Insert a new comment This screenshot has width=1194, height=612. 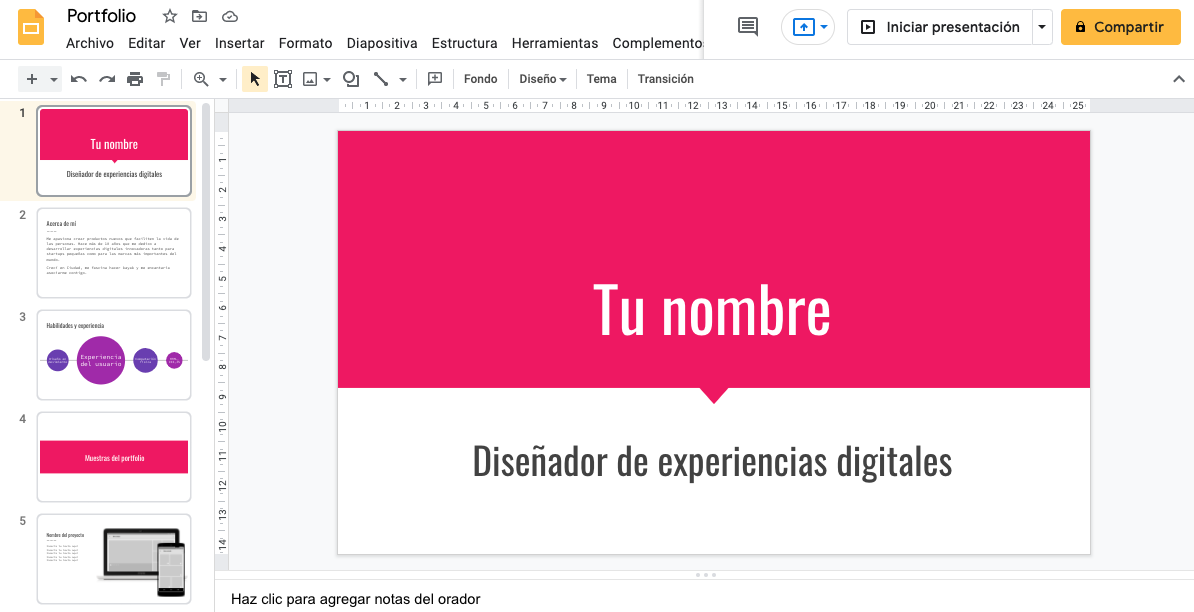[x=434, y=78]
